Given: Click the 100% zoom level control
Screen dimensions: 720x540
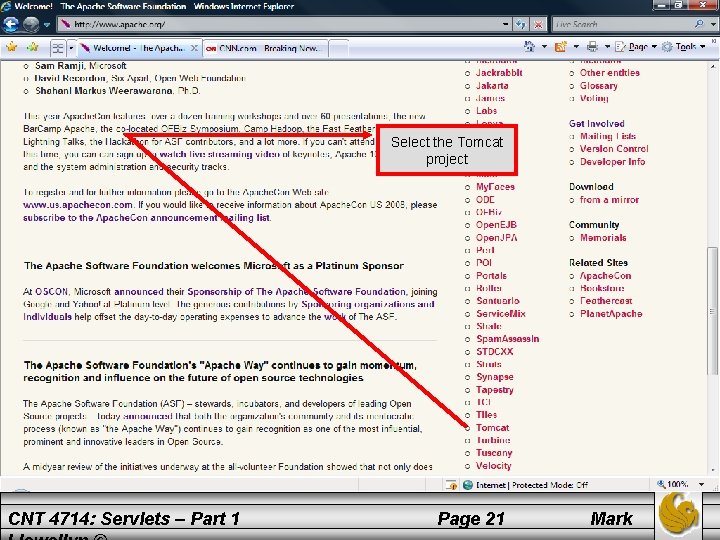Looking at the screenshot, I should pyautogui.click(x=680, y=484).
